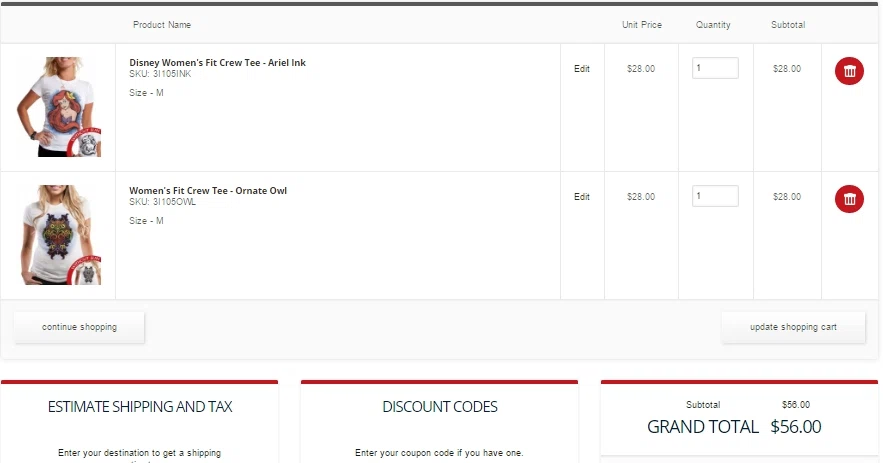The height and width of the screenshot is (463, 883).
Task: Click the Subtotal column header
Action: 788,25
